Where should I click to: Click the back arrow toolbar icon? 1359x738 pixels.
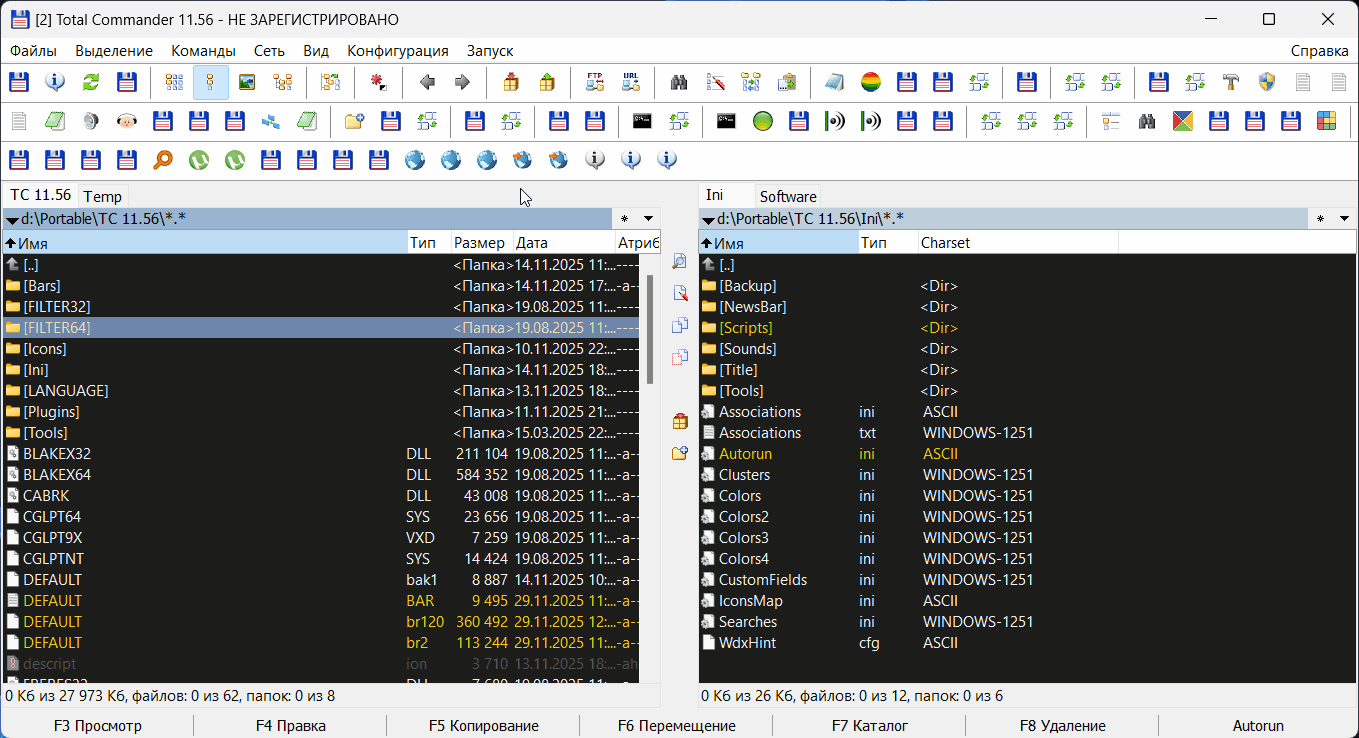point(427,82)
